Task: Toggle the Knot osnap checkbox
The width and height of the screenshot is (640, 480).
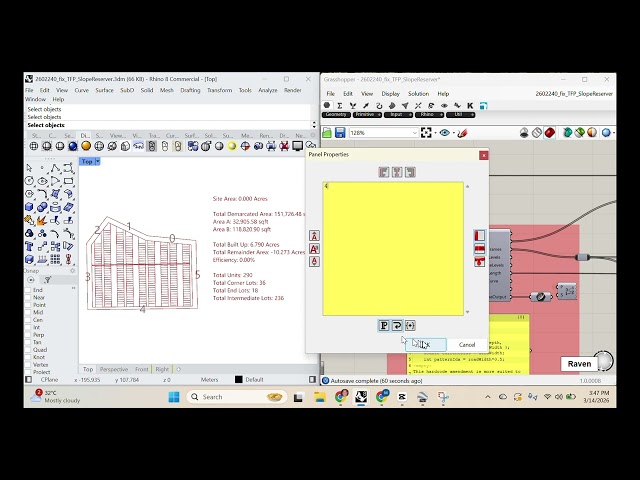Action: pos(28,357)
